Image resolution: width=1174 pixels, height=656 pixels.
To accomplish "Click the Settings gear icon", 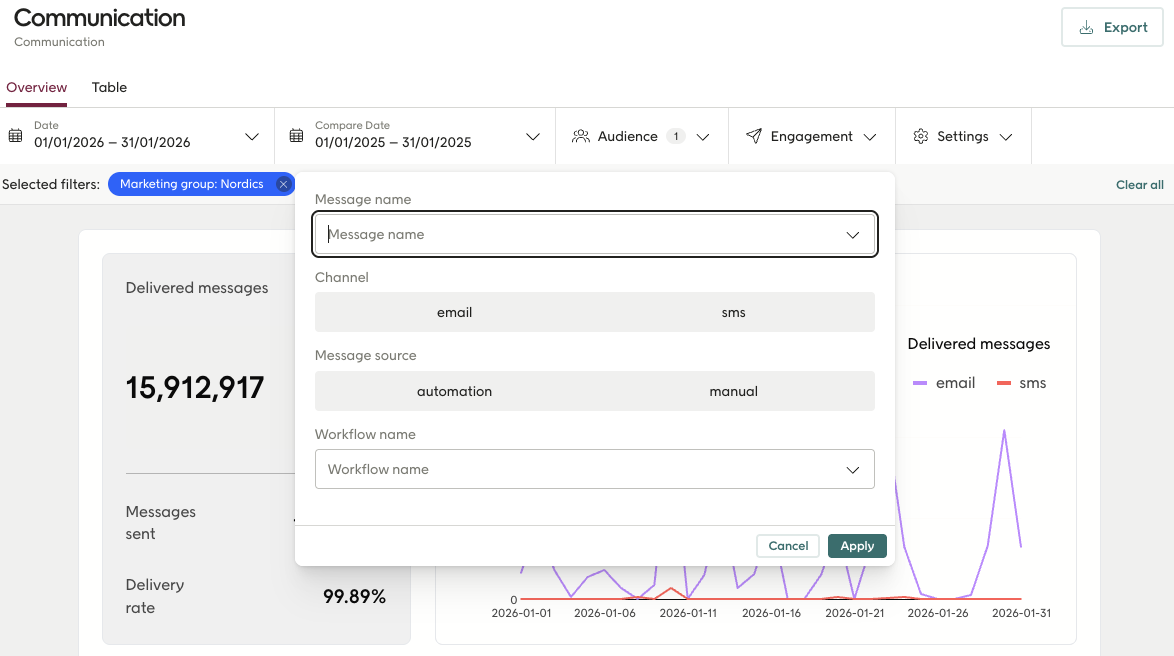I will click(921, 136).
